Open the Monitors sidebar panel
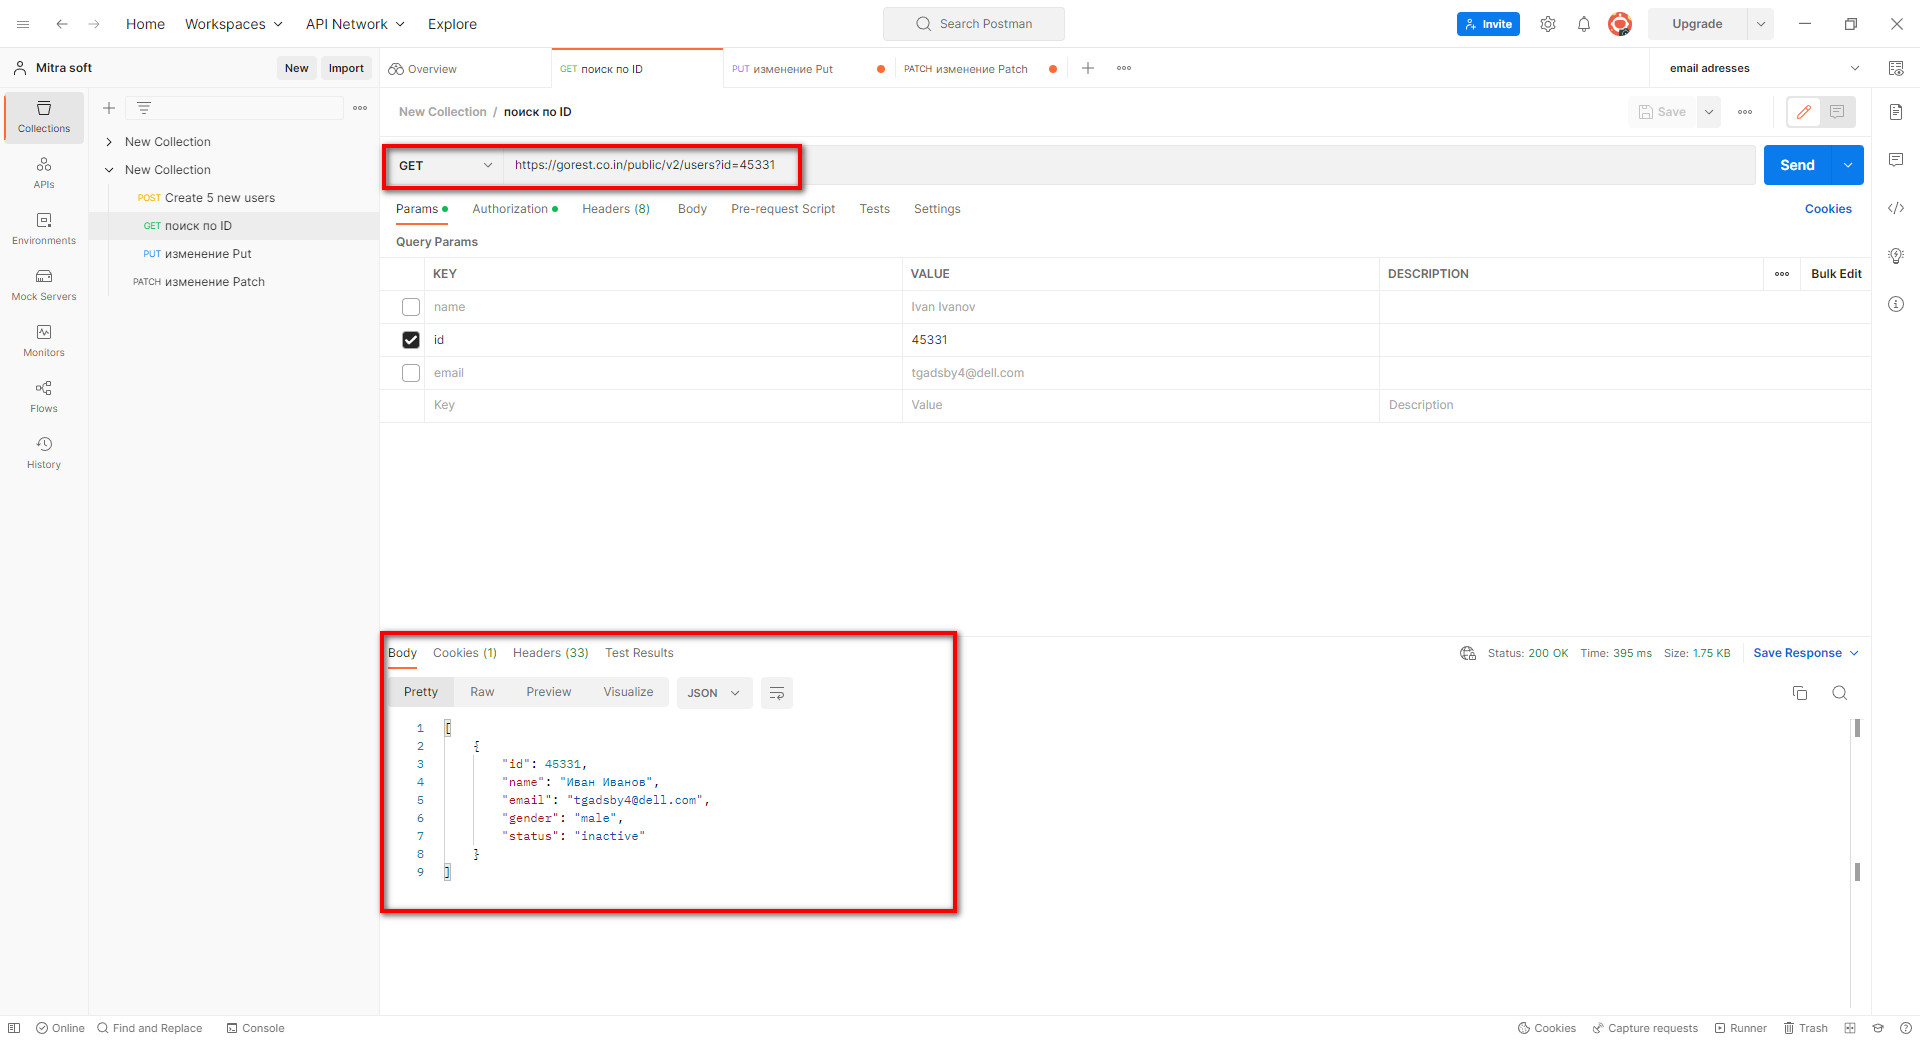1920x1040 pixels. tap(44, 341)
